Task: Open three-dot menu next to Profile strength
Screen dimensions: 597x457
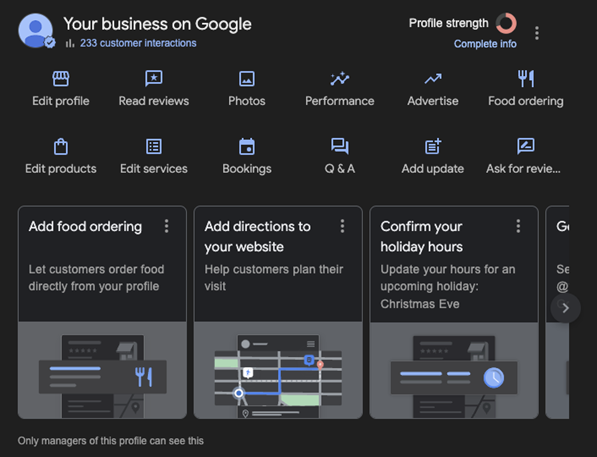Action: [x=537, y=33]
